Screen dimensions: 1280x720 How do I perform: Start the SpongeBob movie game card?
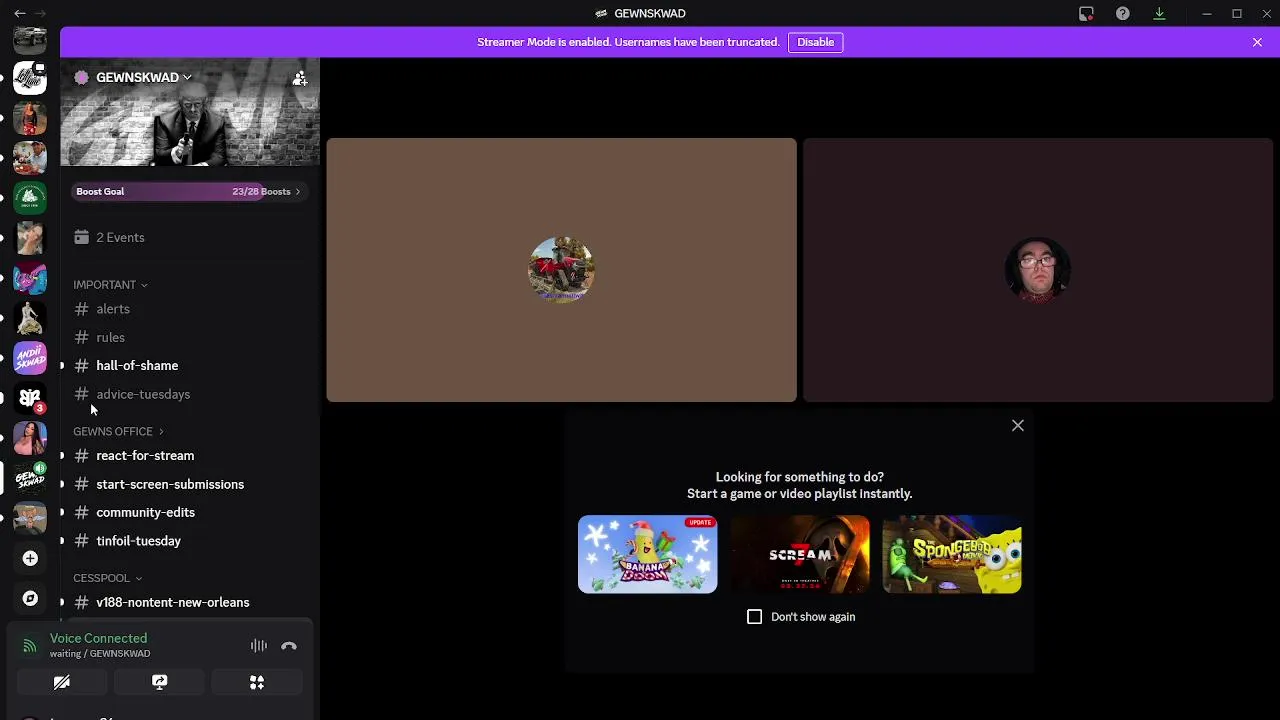click(952, 555)
